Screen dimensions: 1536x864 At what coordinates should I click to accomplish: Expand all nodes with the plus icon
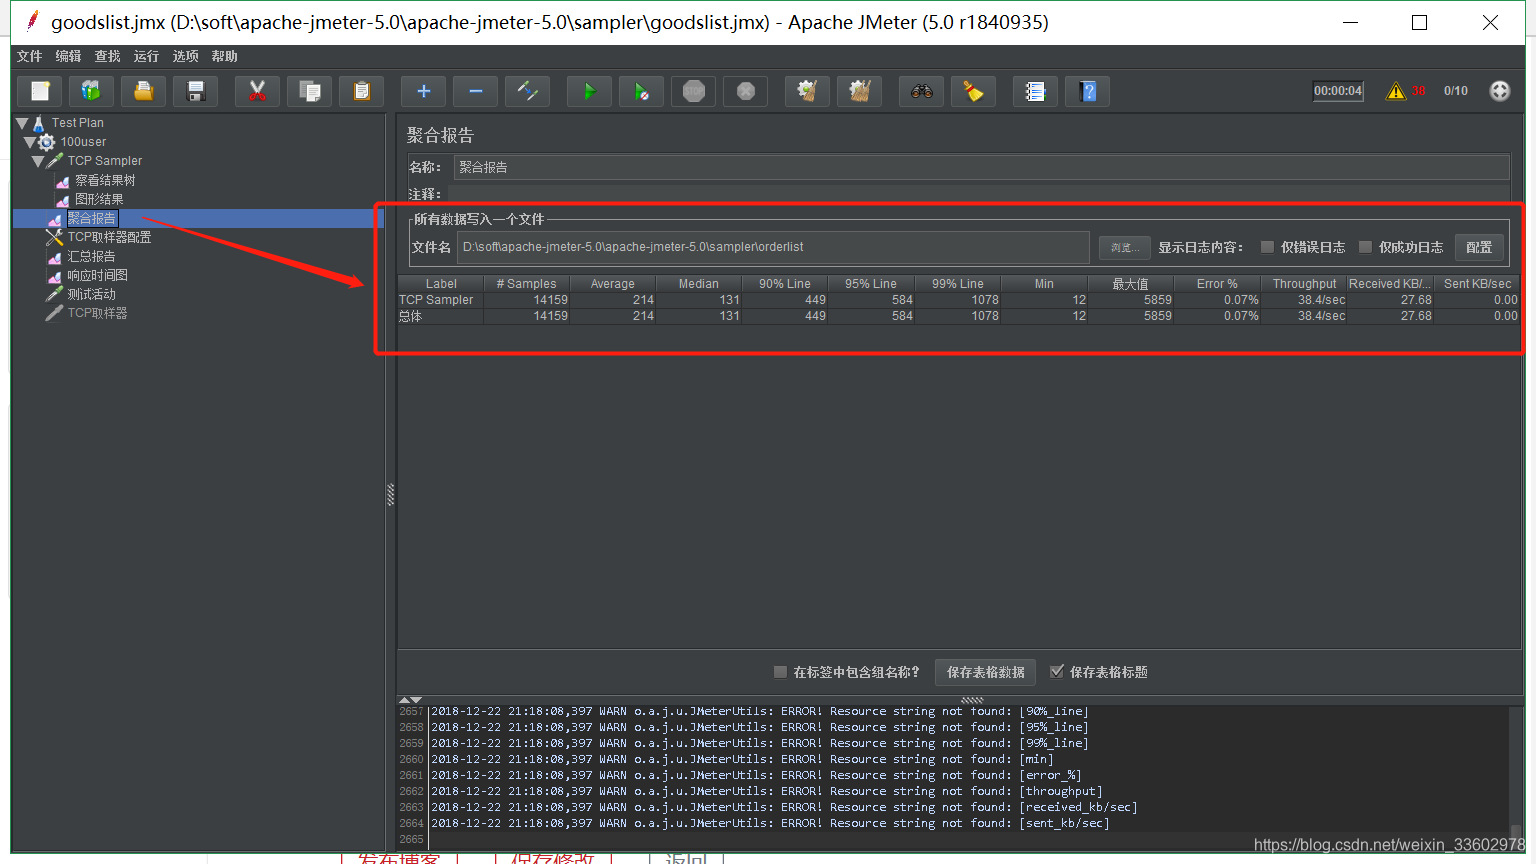pos(424,91)
